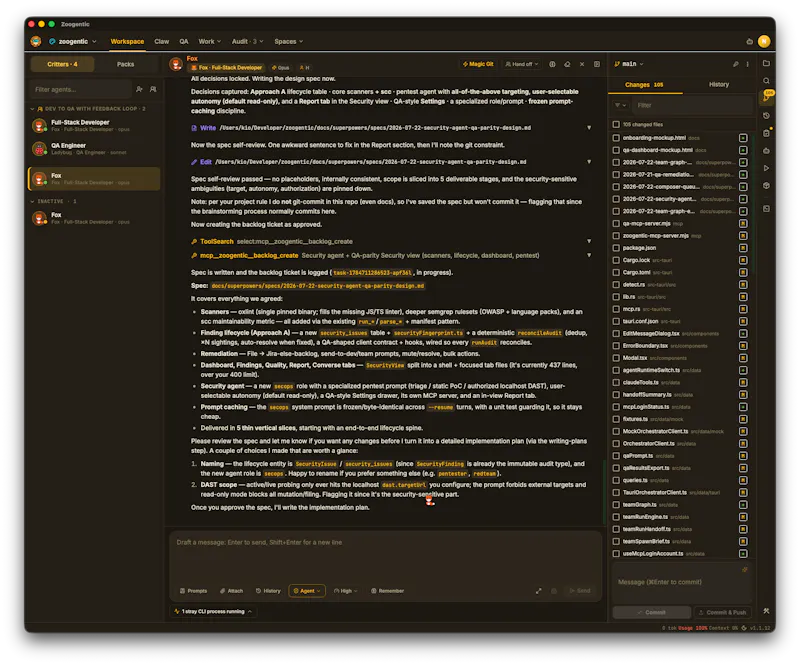This screenshot has height=665, width=800.
Task: Switch to the Workspace tab
Action: (127, 42)
